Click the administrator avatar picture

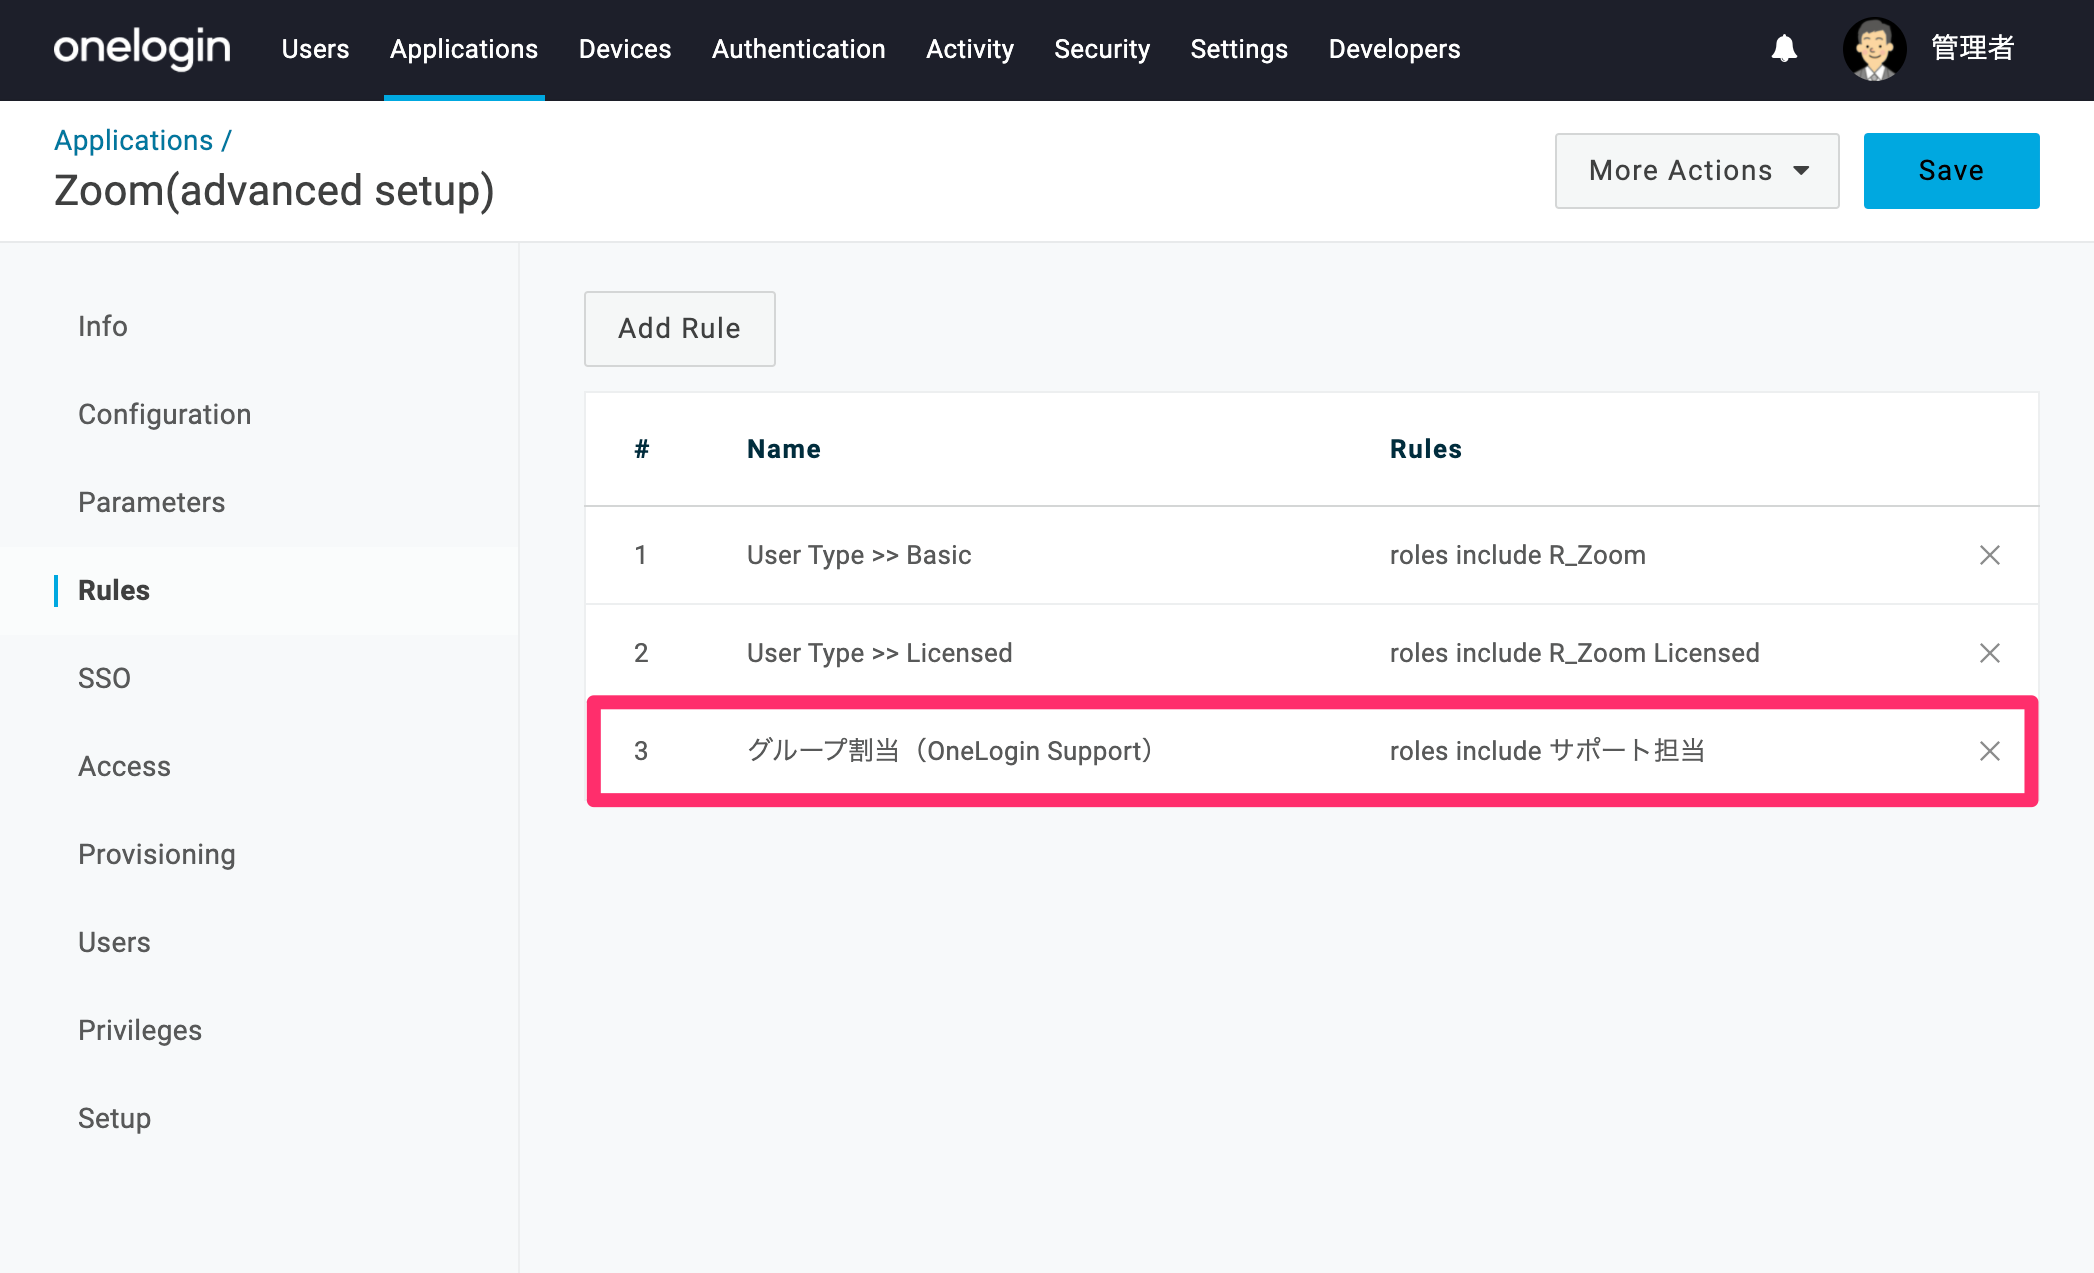tap(1874, 49)
